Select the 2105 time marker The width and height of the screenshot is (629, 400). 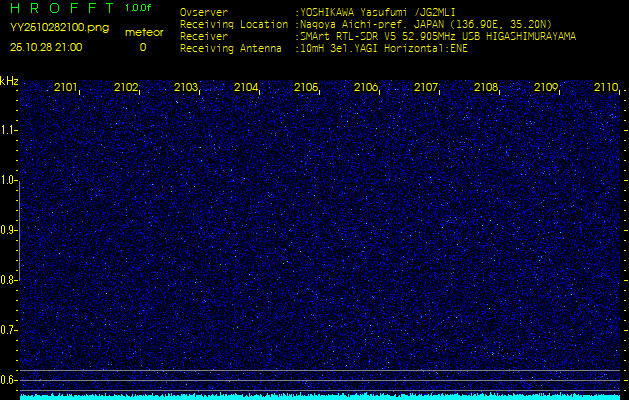[306, 88]
